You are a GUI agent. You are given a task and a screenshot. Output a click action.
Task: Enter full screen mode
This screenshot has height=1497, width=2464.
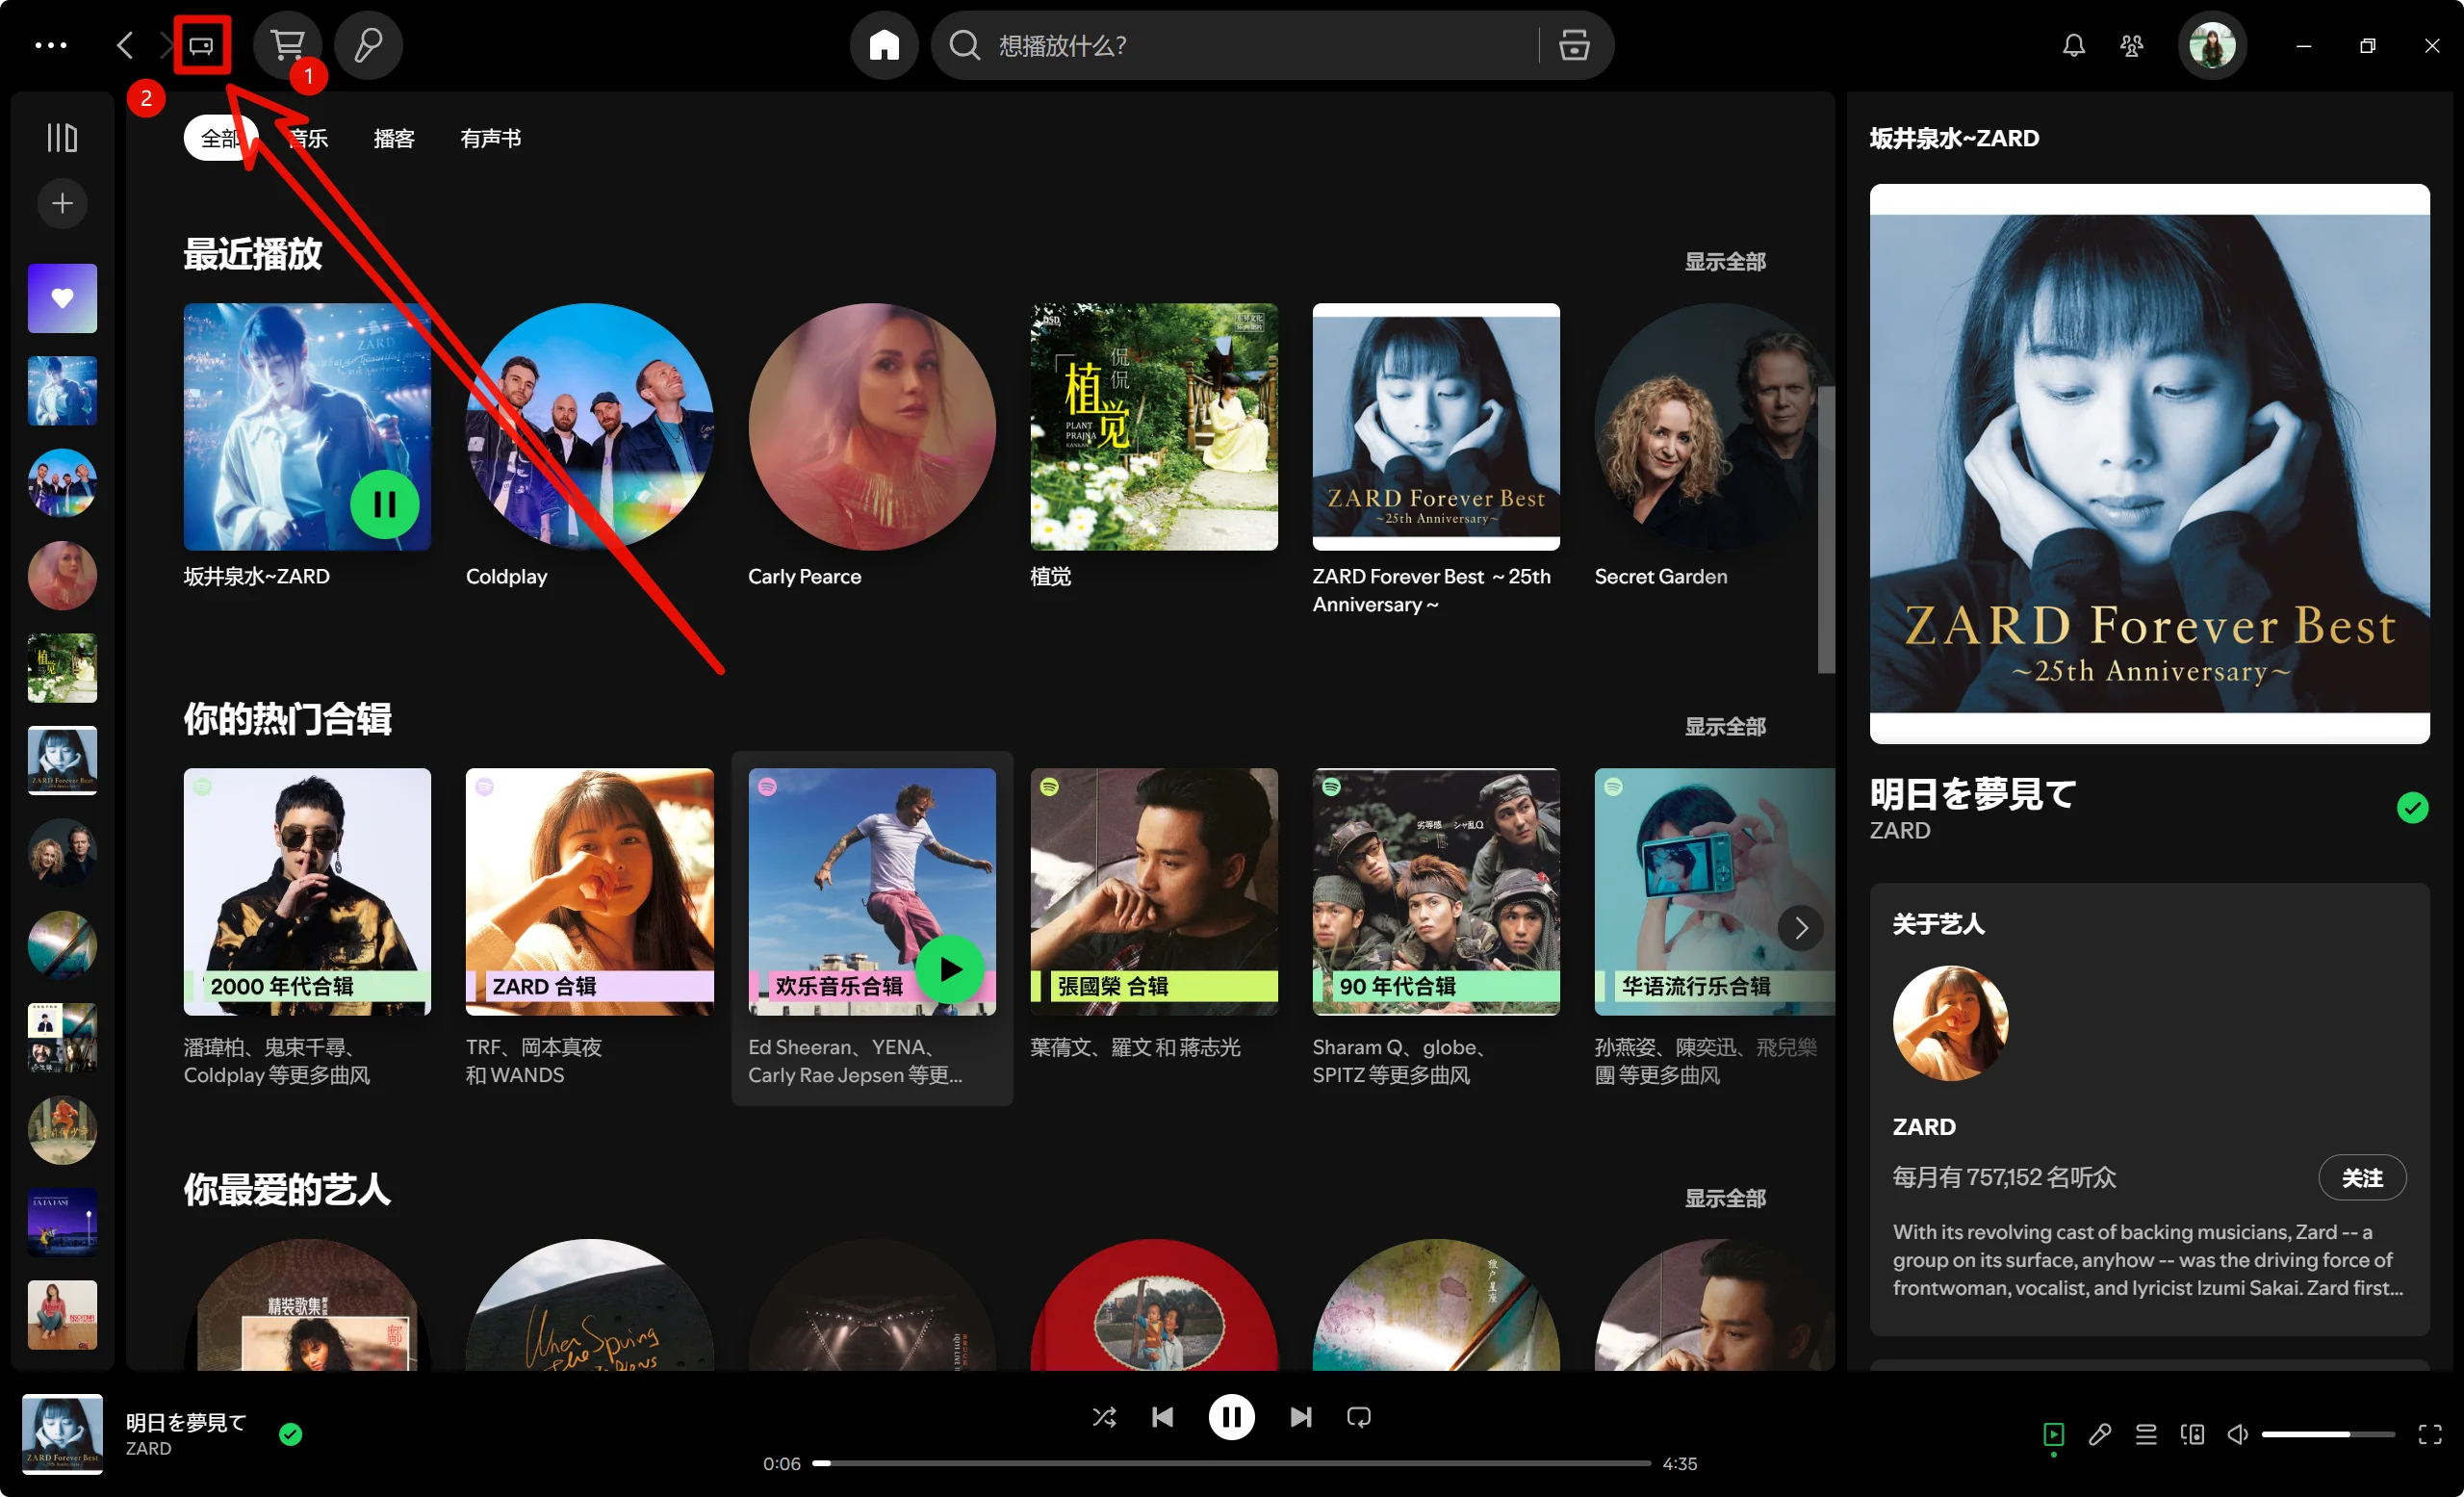pyautogui.click(x=2430, y=1434)
